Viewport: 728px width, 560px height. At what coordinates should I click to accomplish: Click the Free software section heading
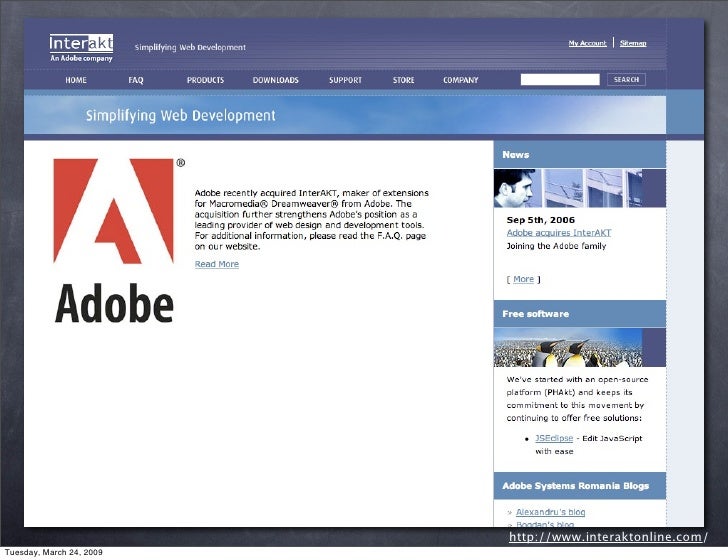tap(535, 314)
